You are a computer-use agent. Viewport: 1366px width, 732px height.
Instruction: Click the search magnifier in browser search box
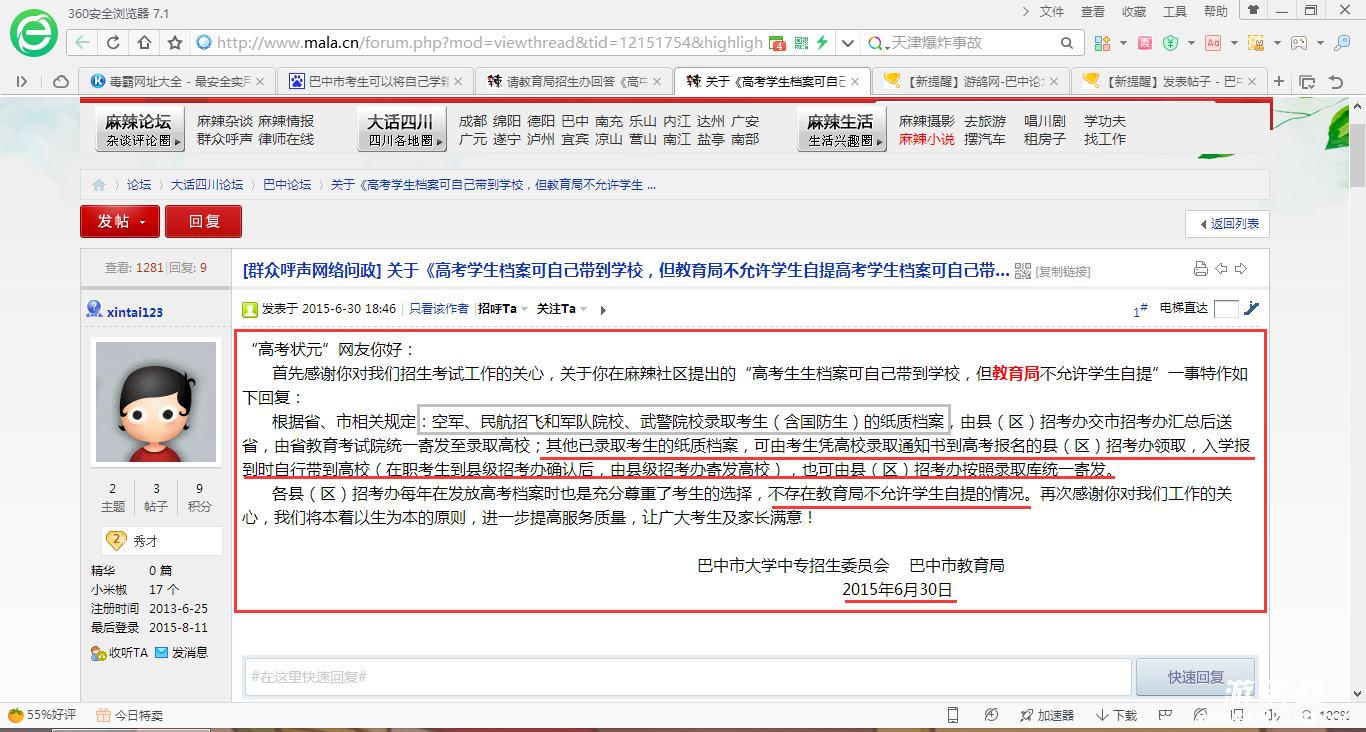coord(1067,43)
